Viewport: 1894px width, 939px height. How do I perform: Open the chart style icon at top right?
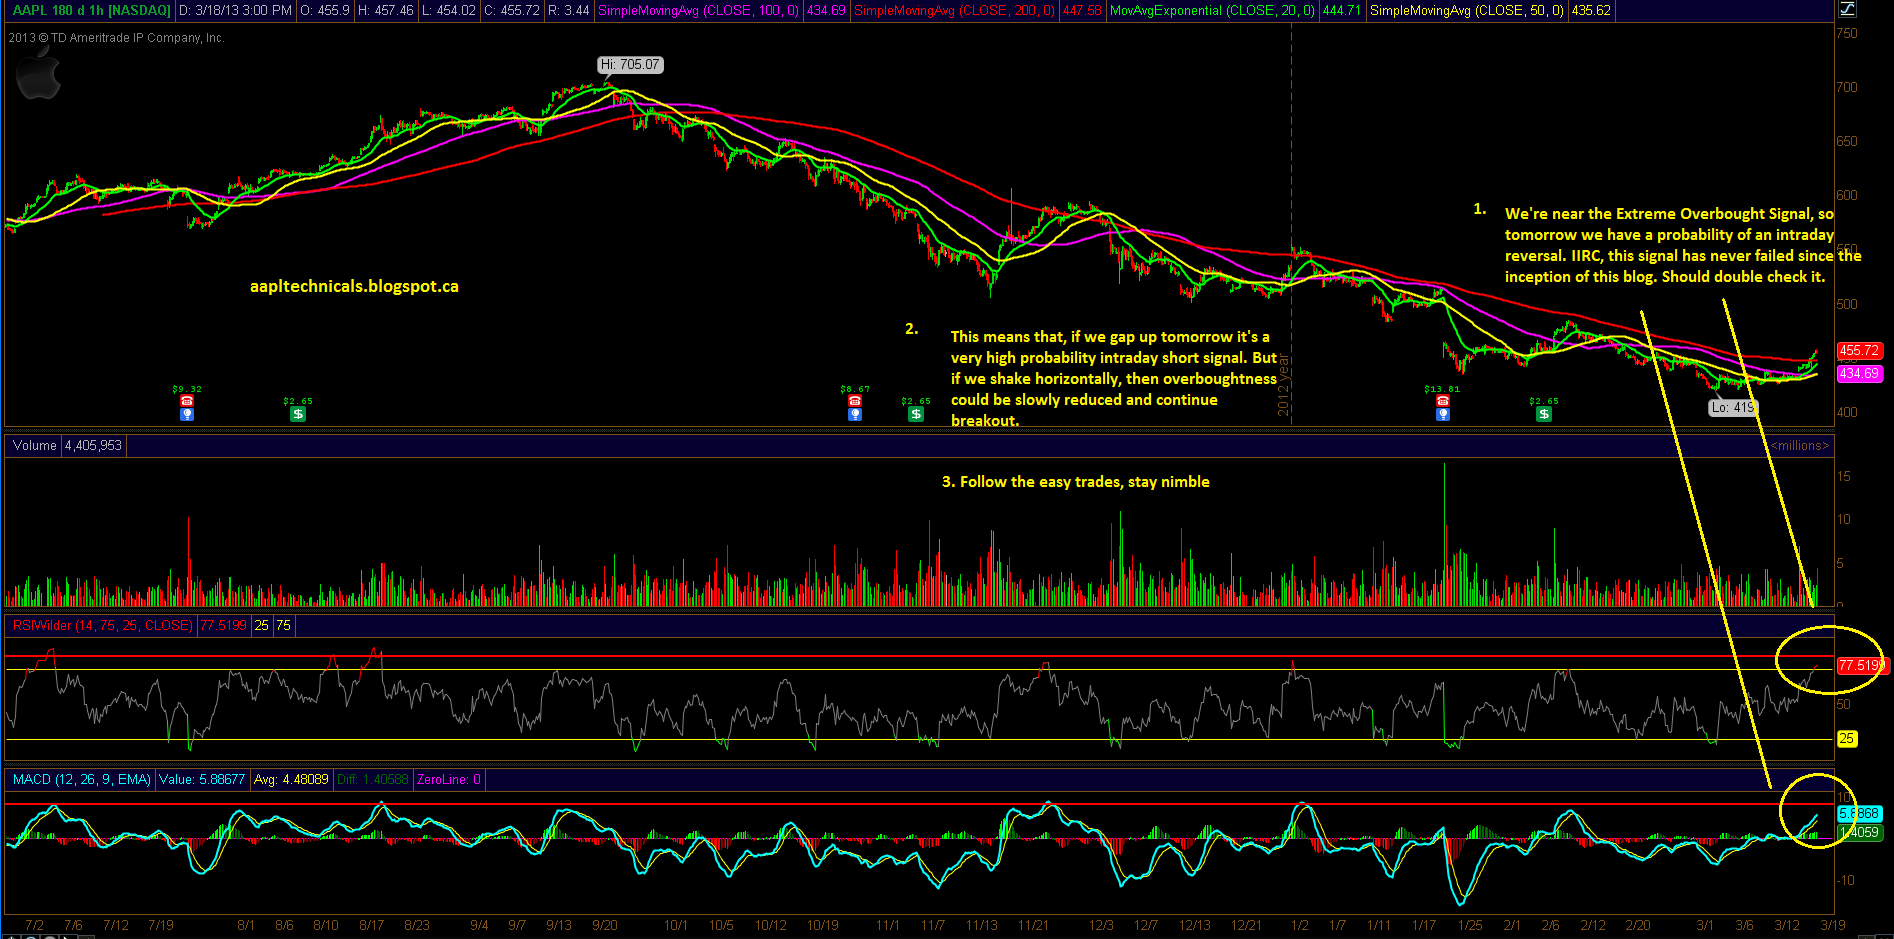(x=1846, y=9)
